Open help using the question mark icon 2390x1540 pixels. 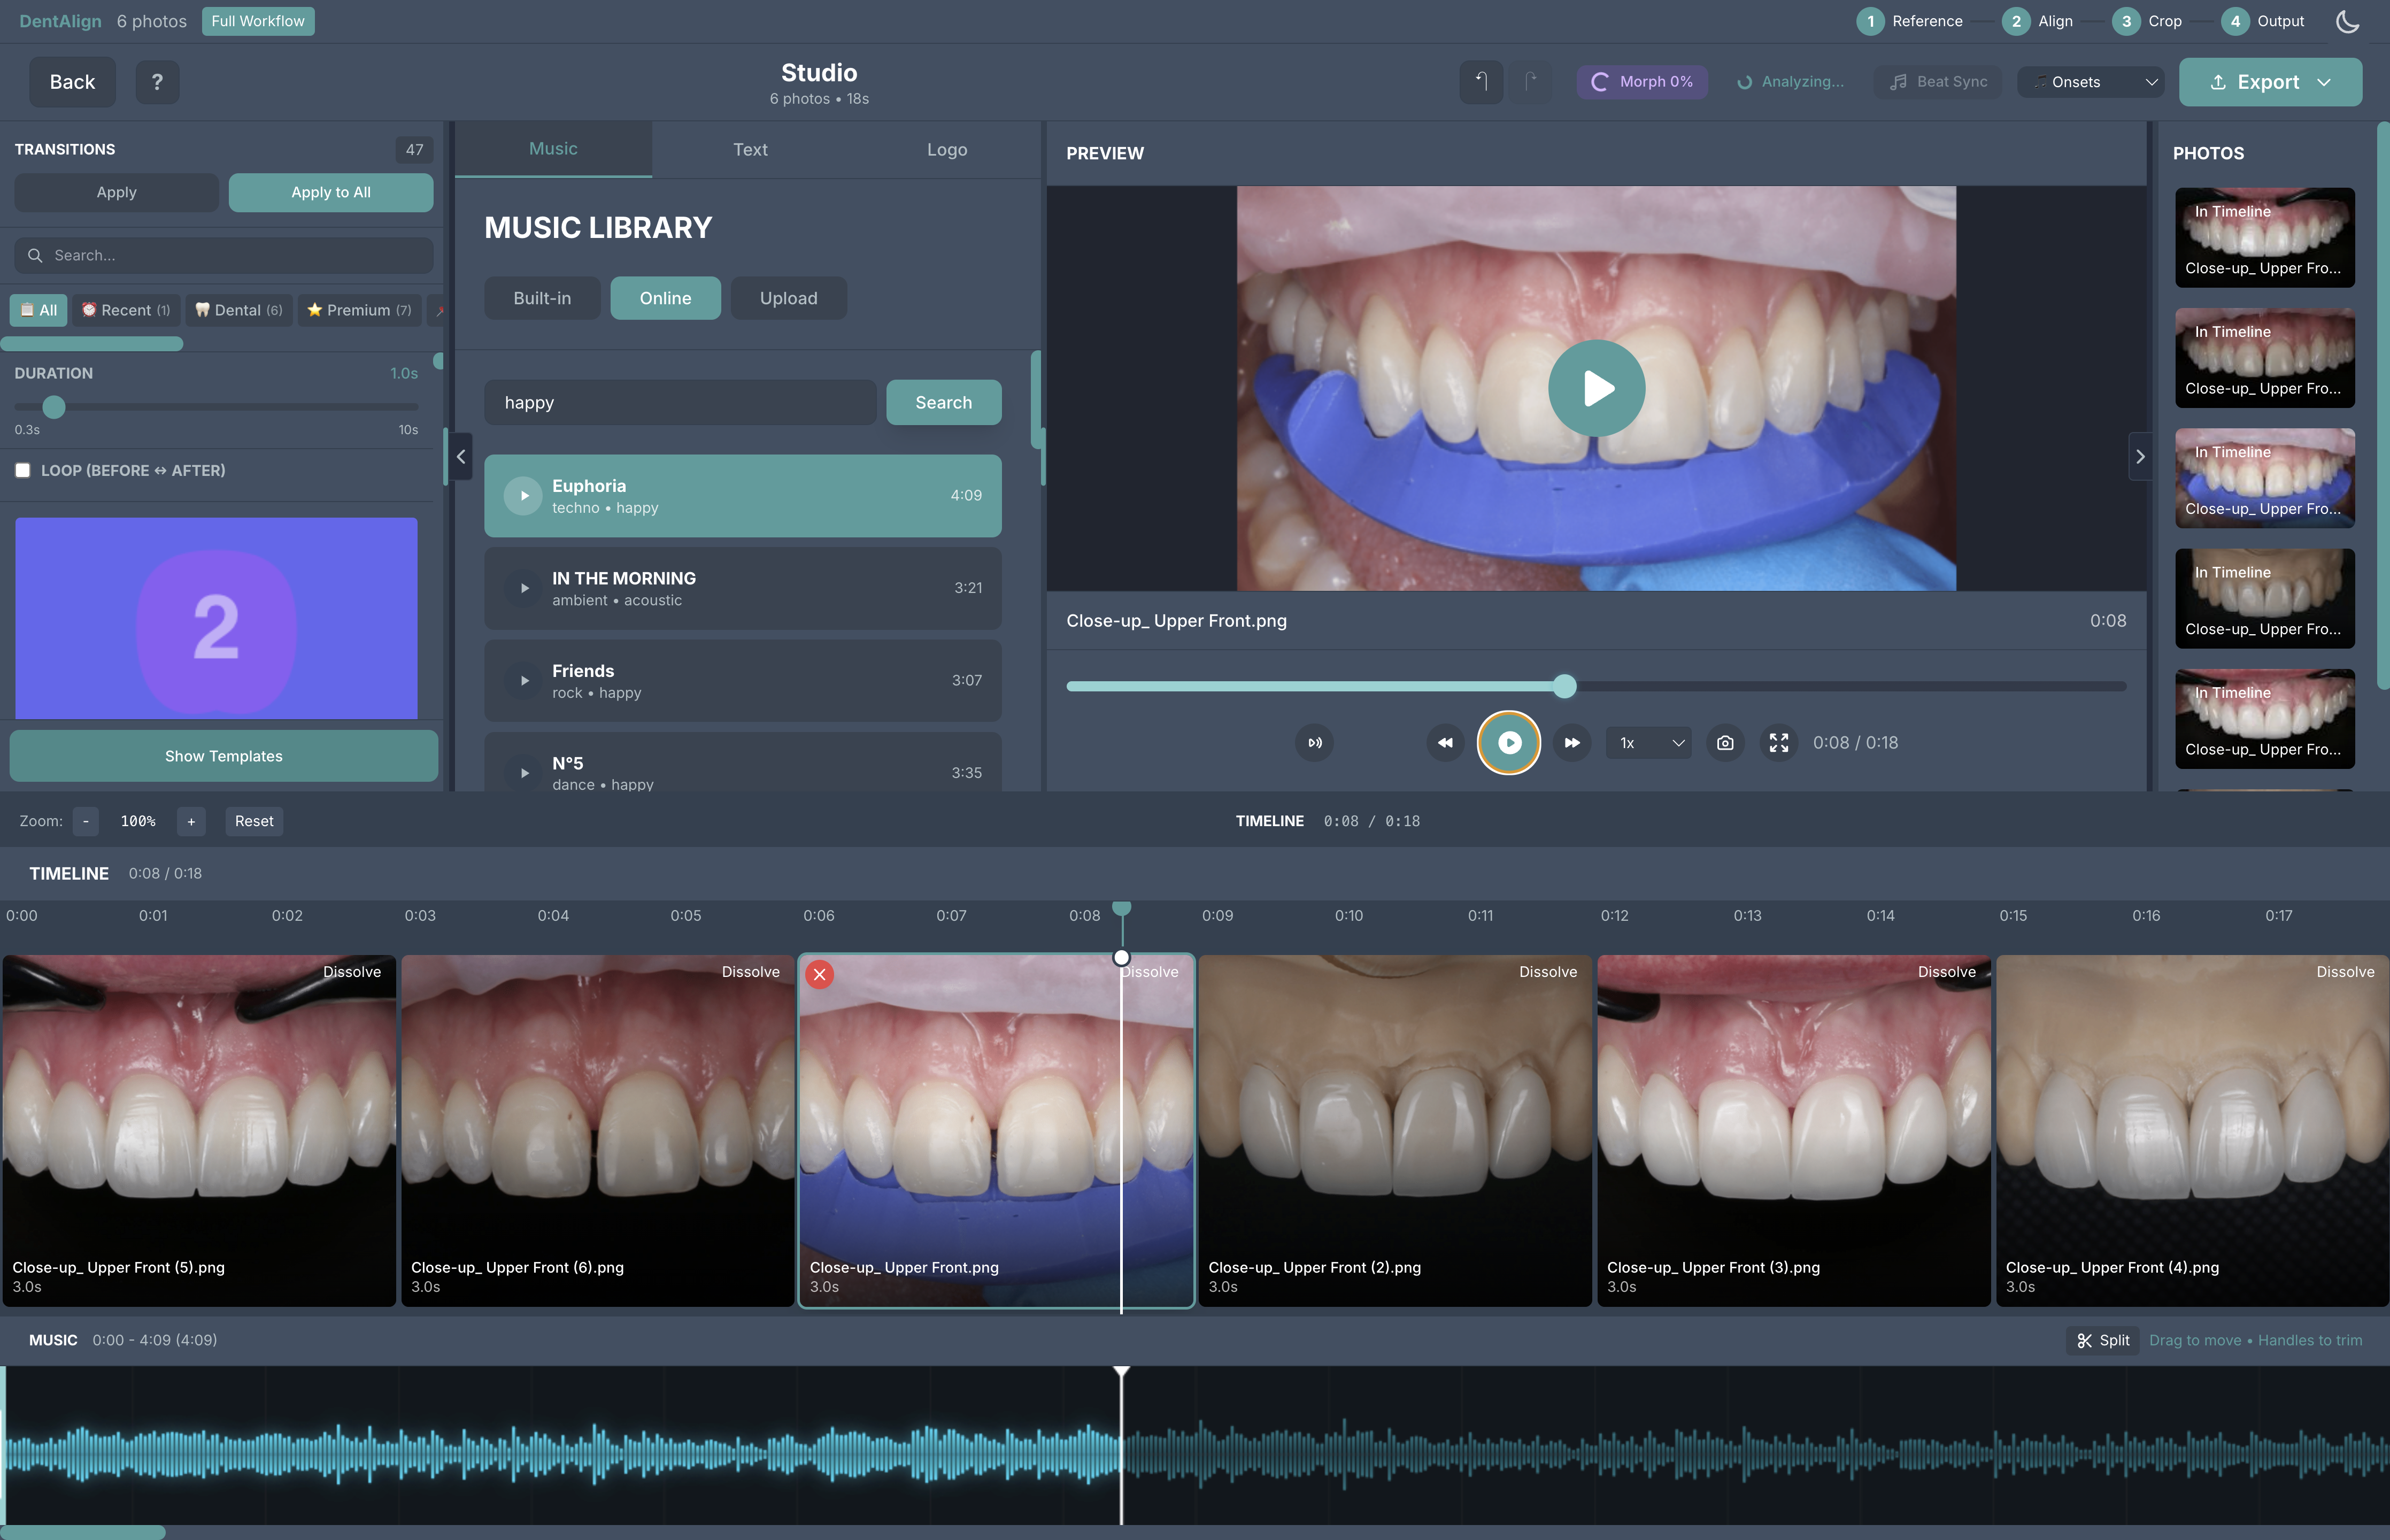point(157,82)
